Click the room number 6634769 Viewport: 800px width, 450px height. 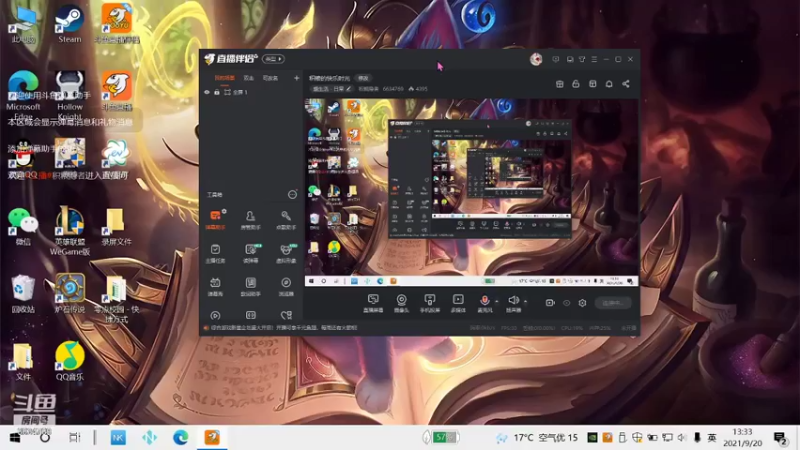click(393, 89)
